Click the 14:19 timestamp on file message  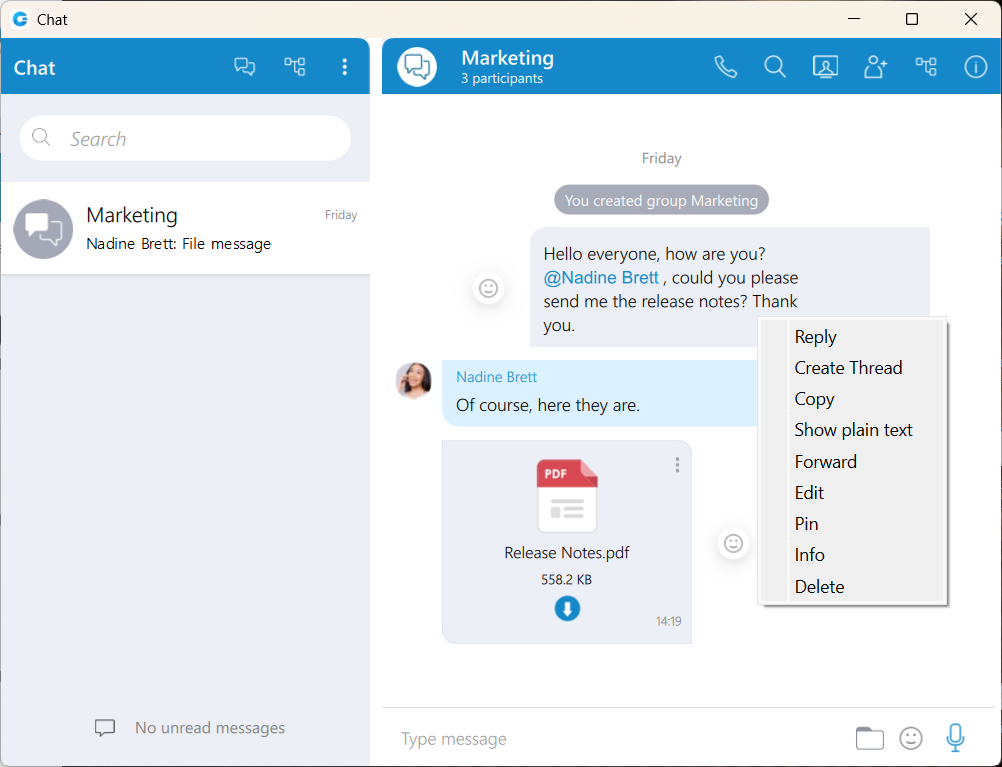[668, 621]
